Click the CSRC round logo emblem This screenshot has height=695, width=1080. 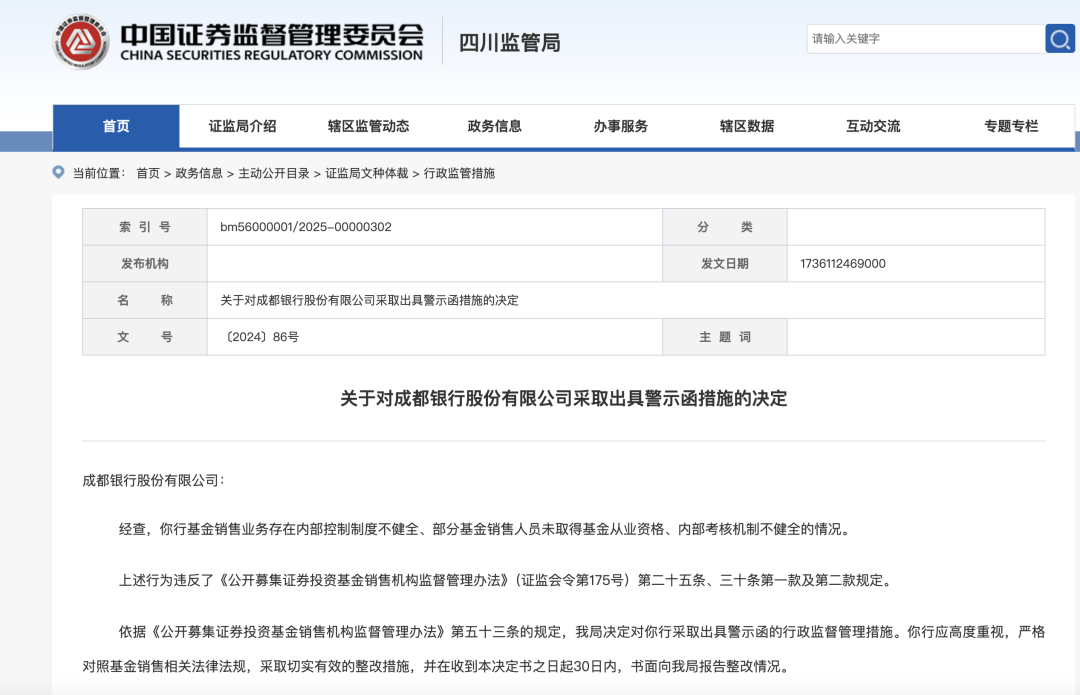[81, 41]
